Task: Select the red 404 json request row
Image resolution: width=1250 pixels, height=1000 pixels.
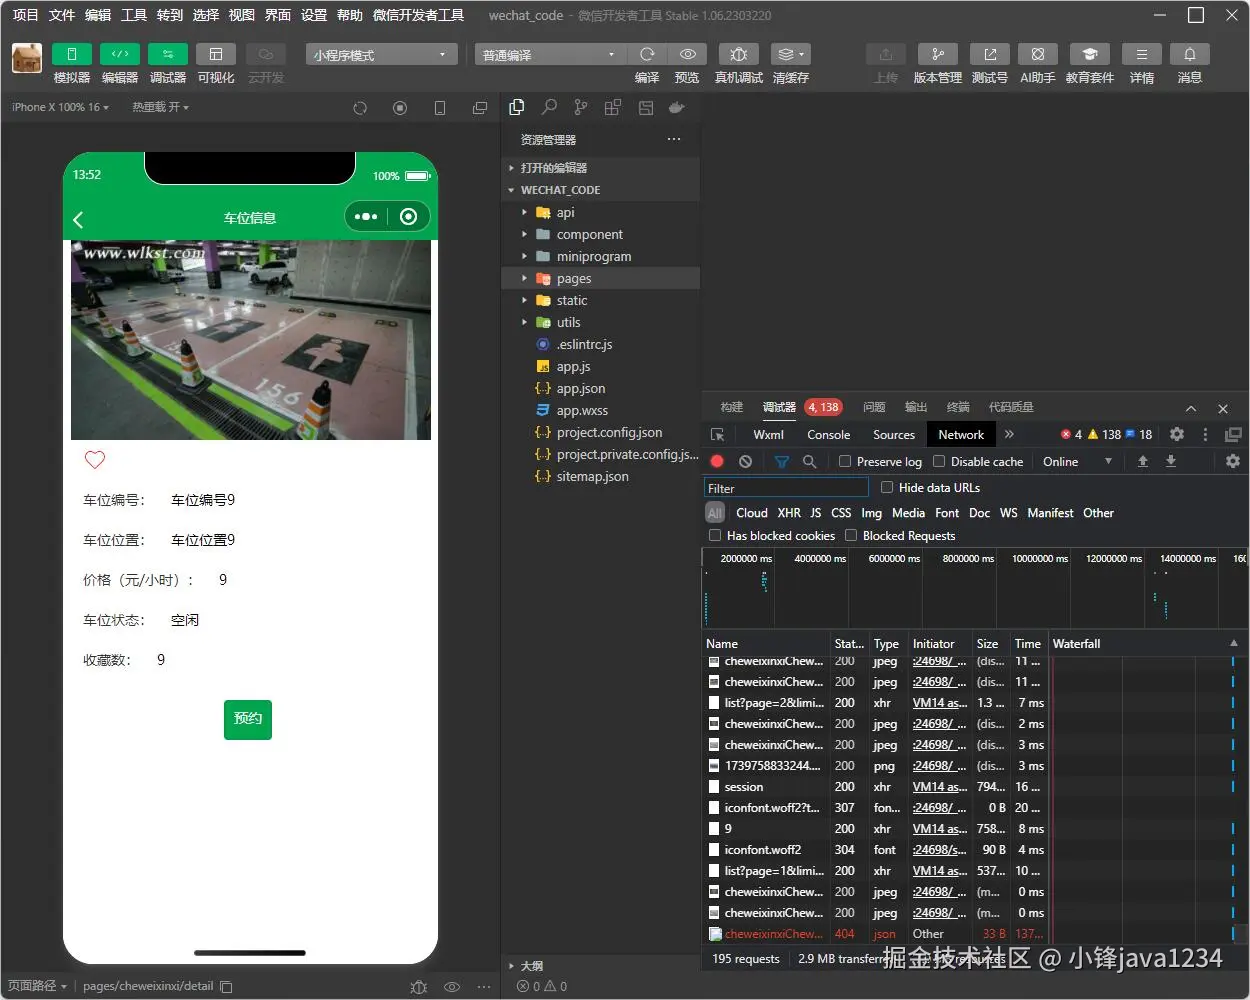Action: pyautogui.click(x=875, y=934)
